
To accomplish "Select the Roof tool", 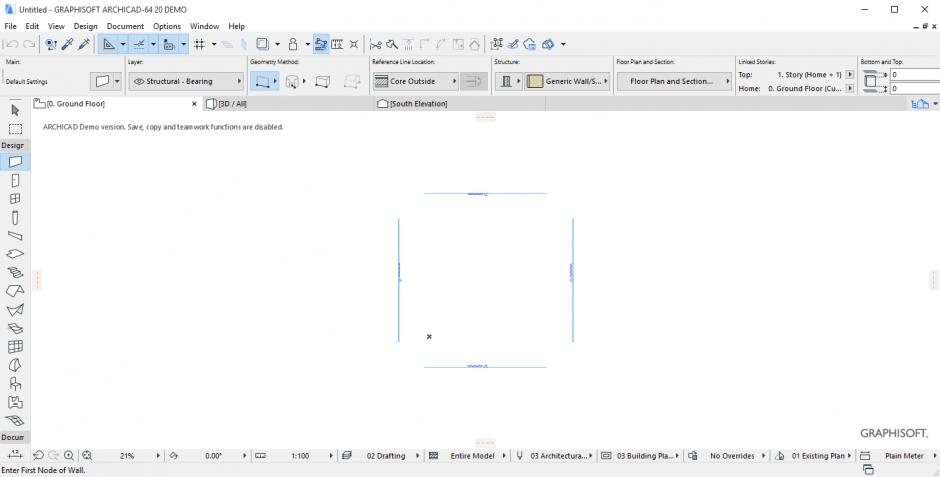I will (x=15, y=291).
